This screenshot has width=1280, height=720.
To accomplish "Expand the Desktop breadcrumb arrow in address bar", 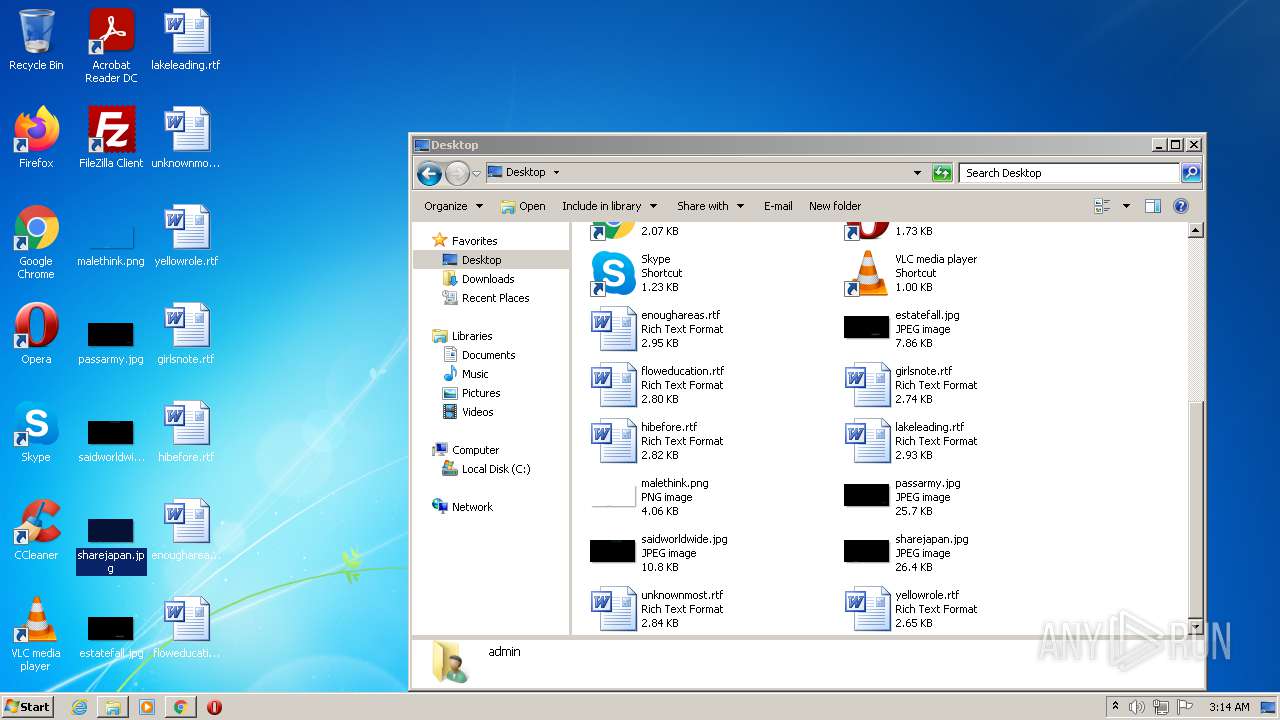I will click(x=556, y=172).
